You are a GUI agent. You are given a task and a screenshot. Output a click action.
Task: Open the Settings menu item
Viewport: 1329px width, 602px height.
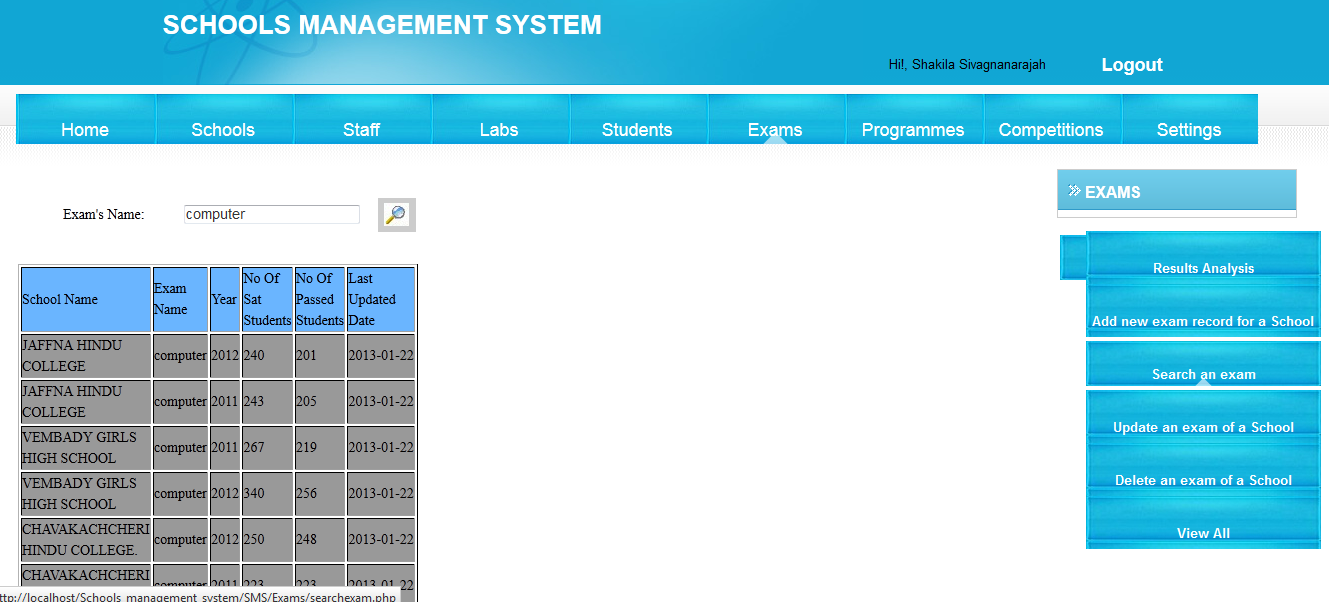pyautogui.click(x=1189, y=129)
